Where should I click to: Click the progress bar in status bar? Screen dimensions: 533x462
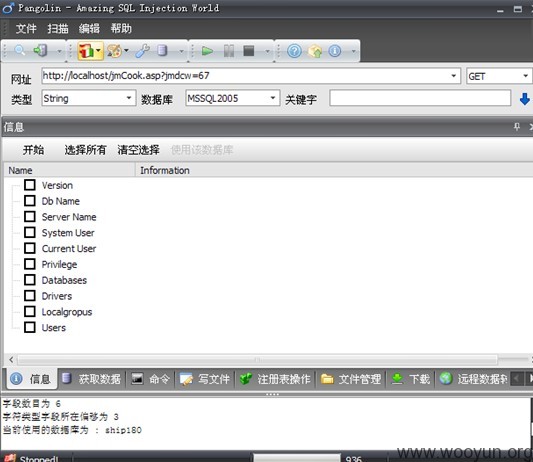(297, 458)
